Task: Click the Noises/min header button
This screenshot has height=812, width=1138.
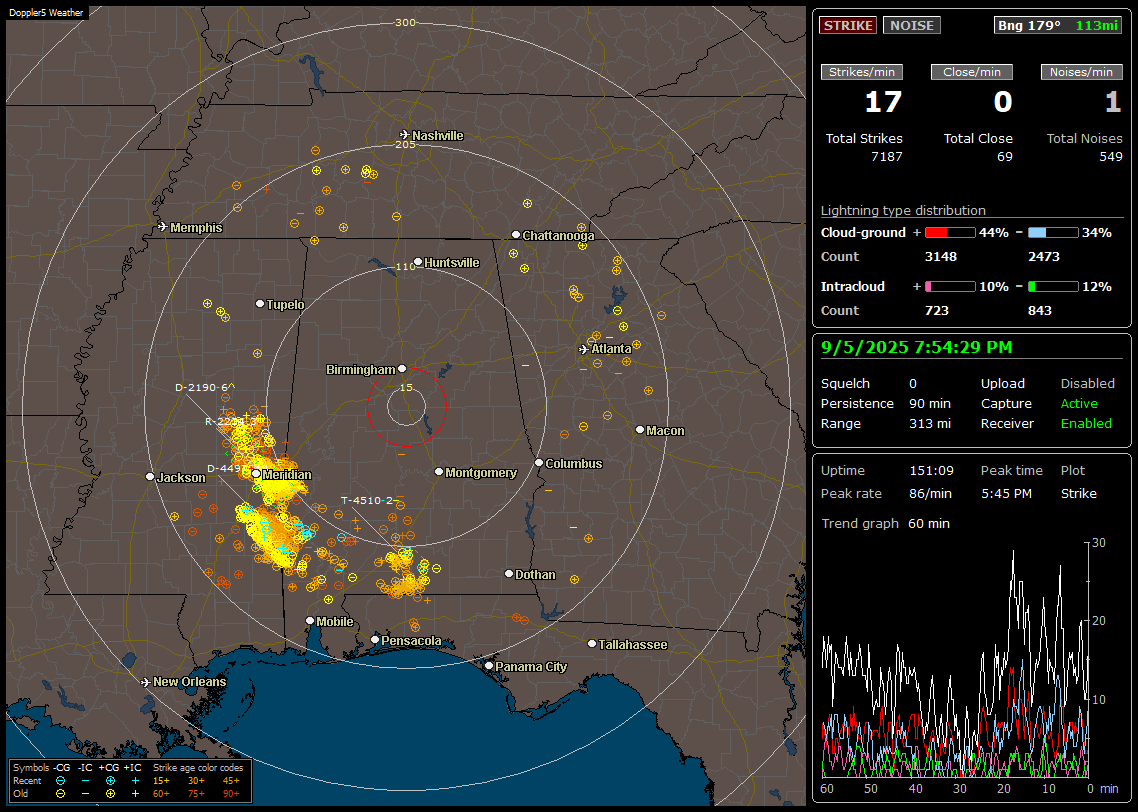Action: pyautogui.click(x=1081, y=72)
